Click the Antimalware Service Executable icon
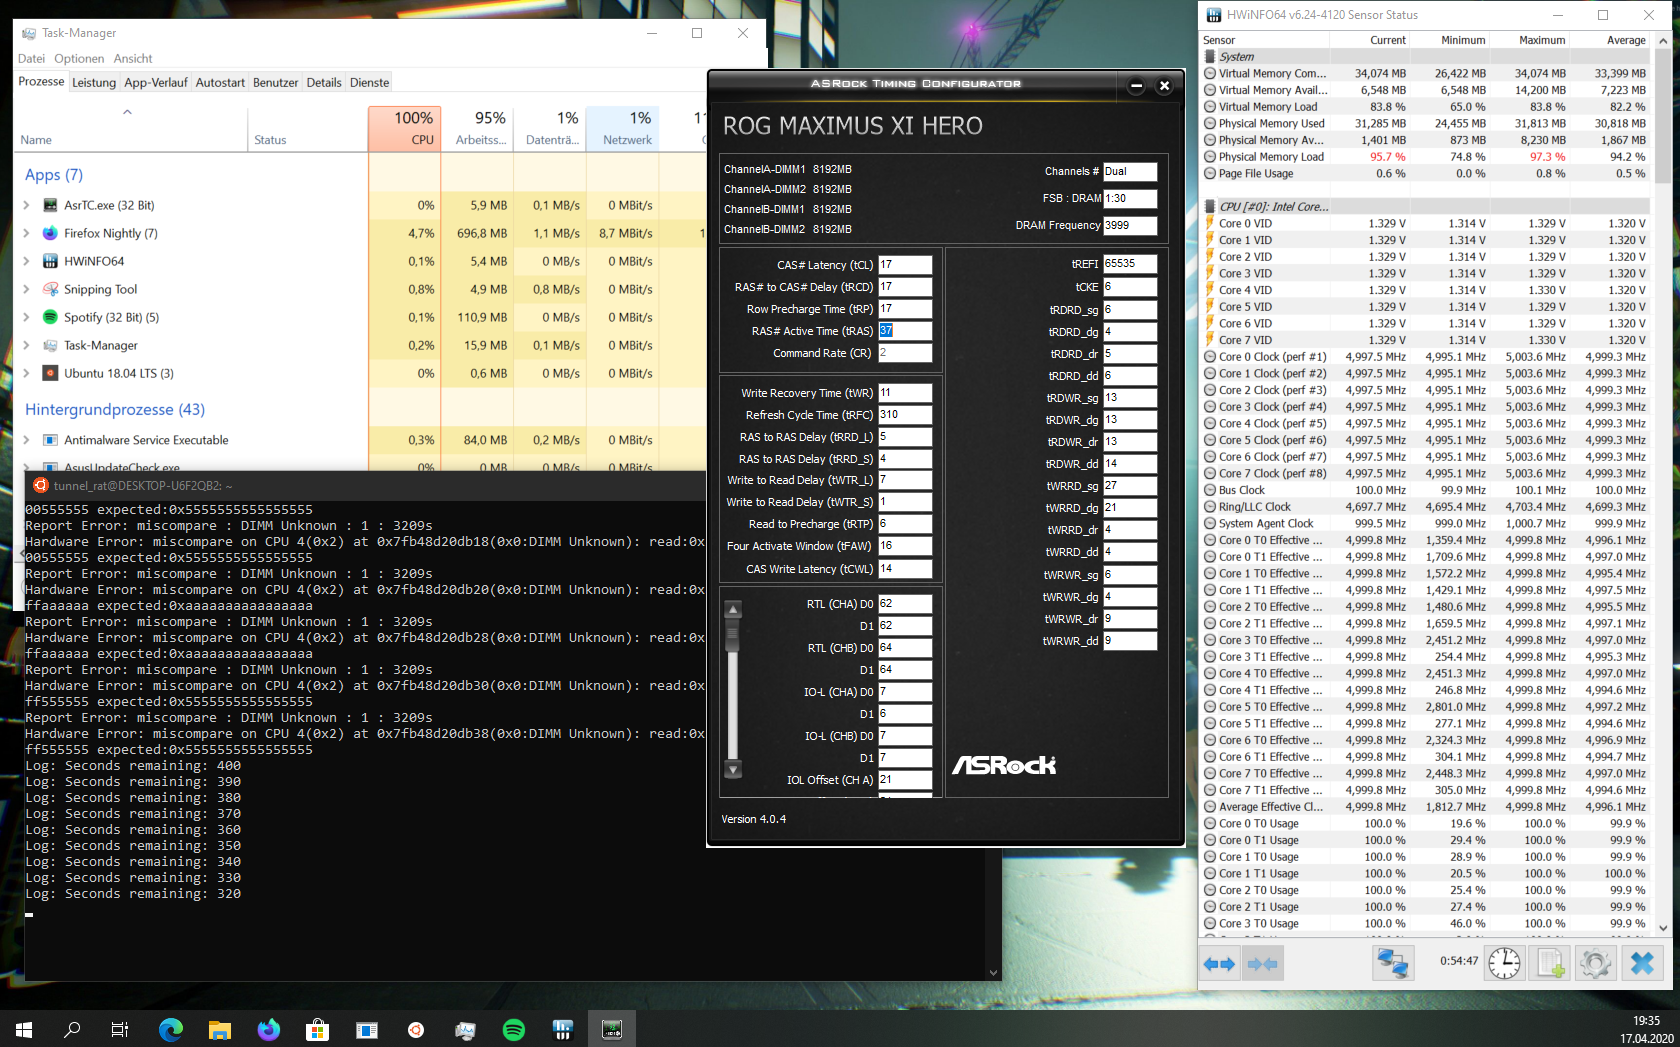 click(x=50, y=440)
